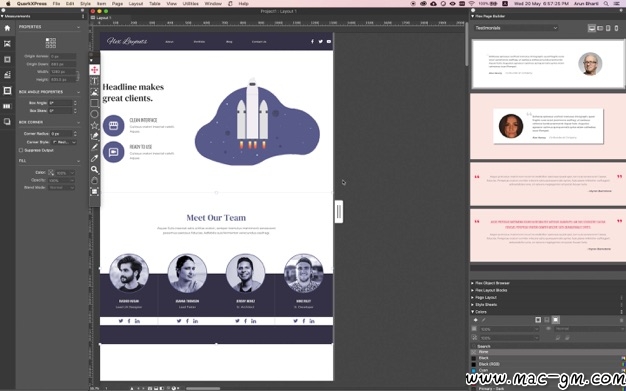
Task: Collapse the BOX ANGLE PROPERTIES section
Action: click(78, 92)
